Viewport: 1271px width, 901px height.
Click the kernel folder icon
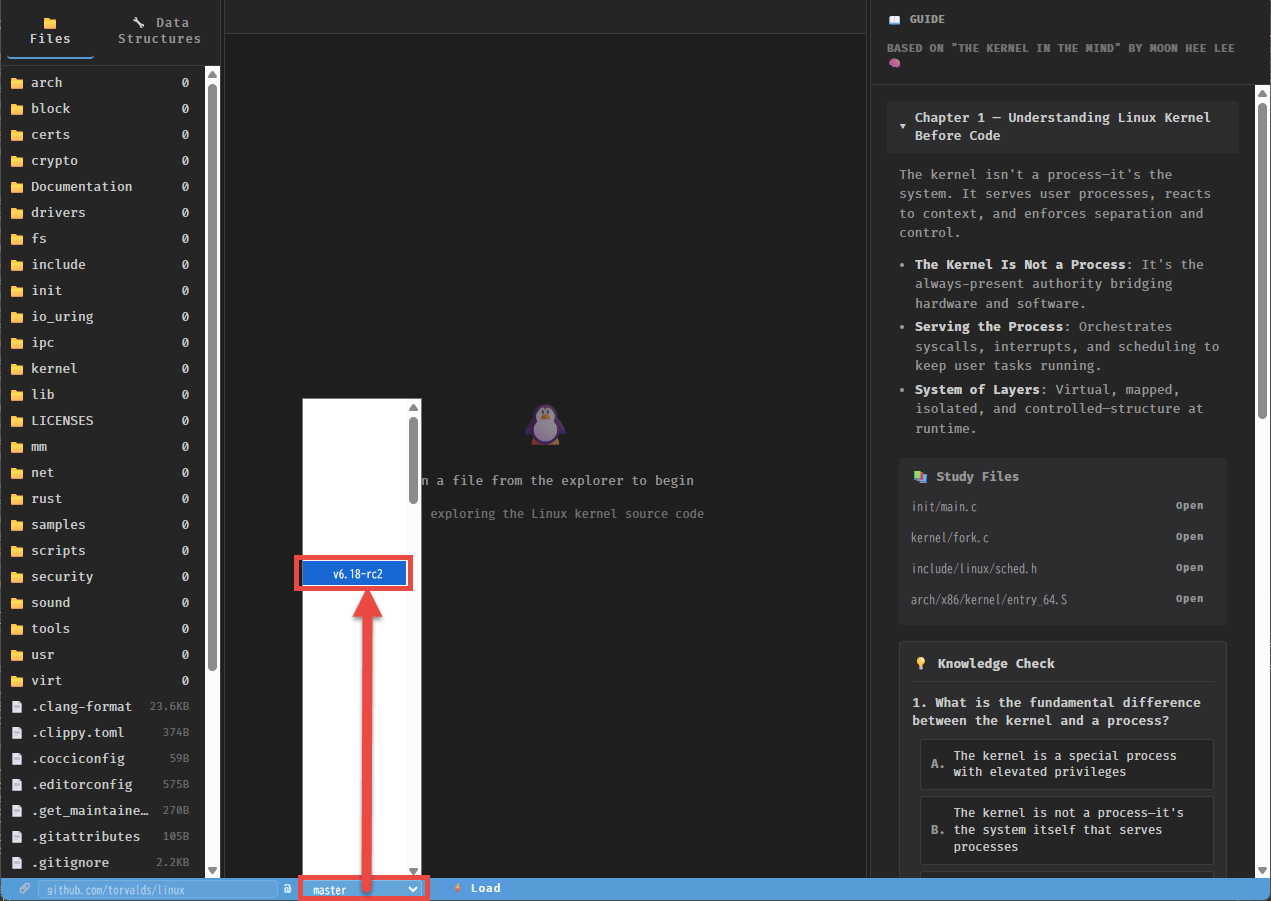[x=17, y=369]
